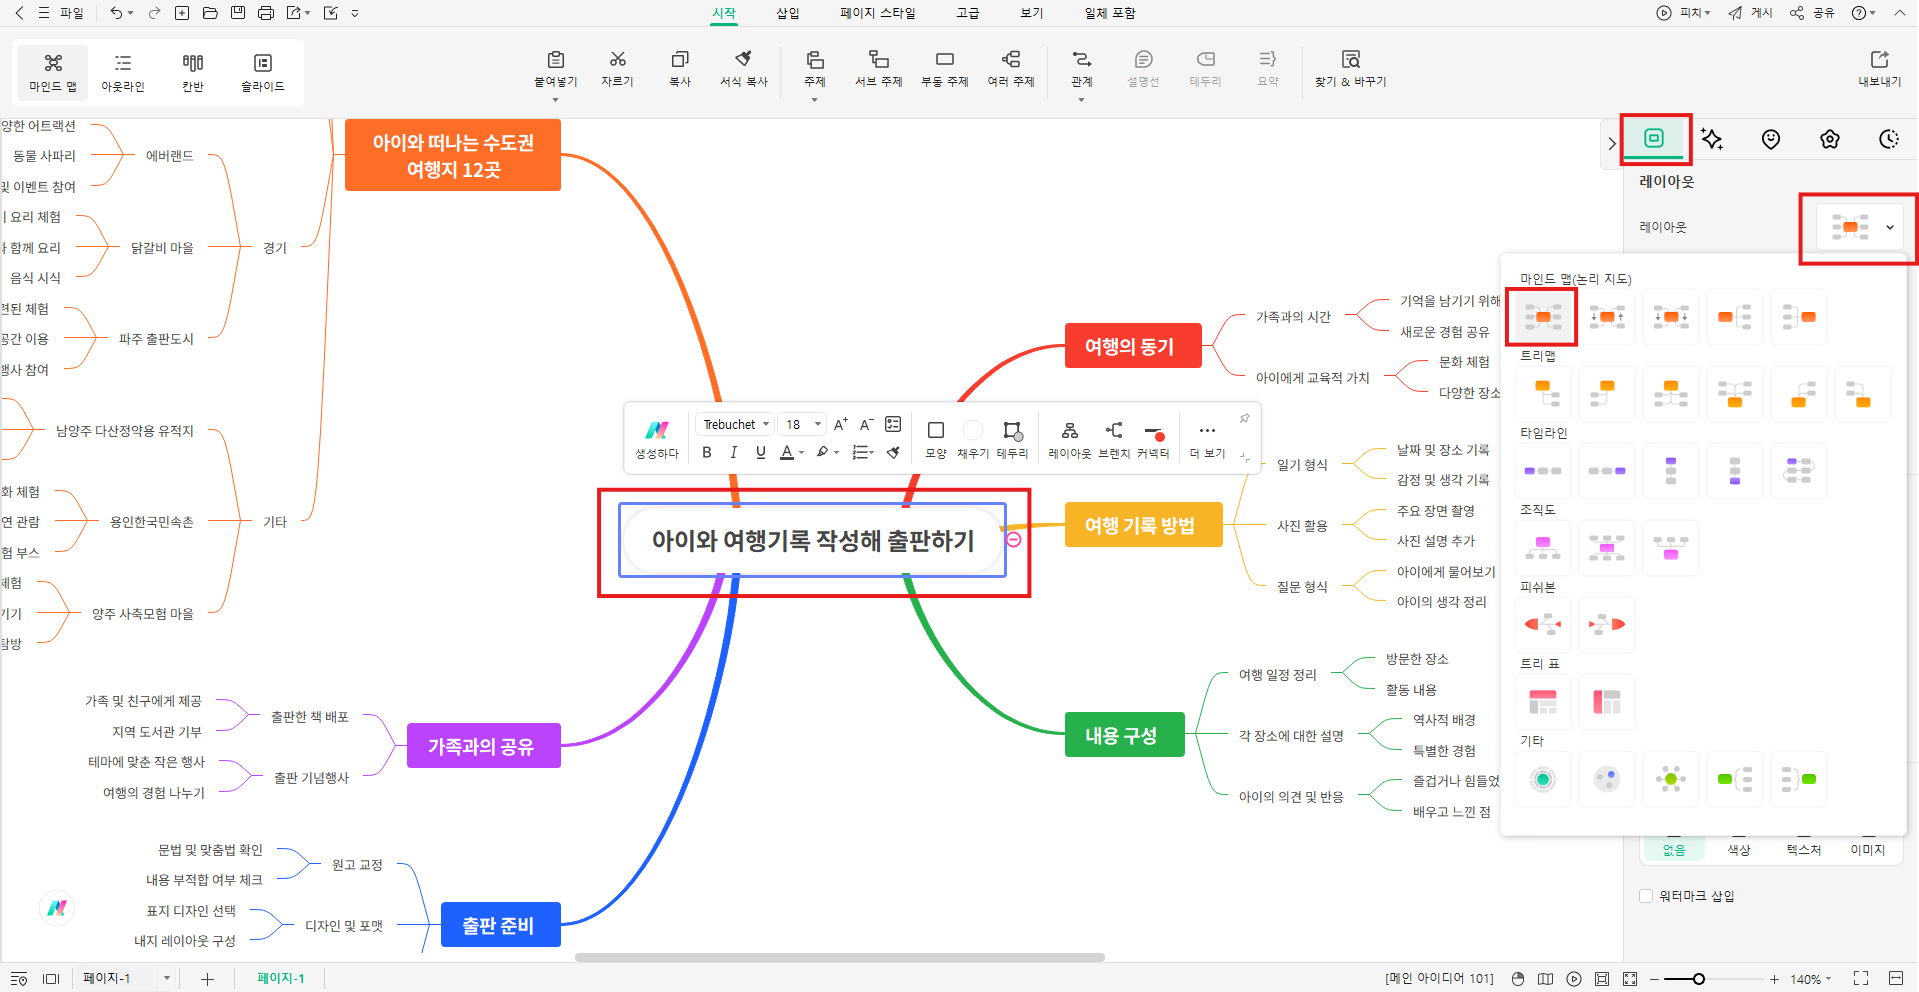
Task: Click the Save icon in top bar
Action: click(x=238, y=13)
